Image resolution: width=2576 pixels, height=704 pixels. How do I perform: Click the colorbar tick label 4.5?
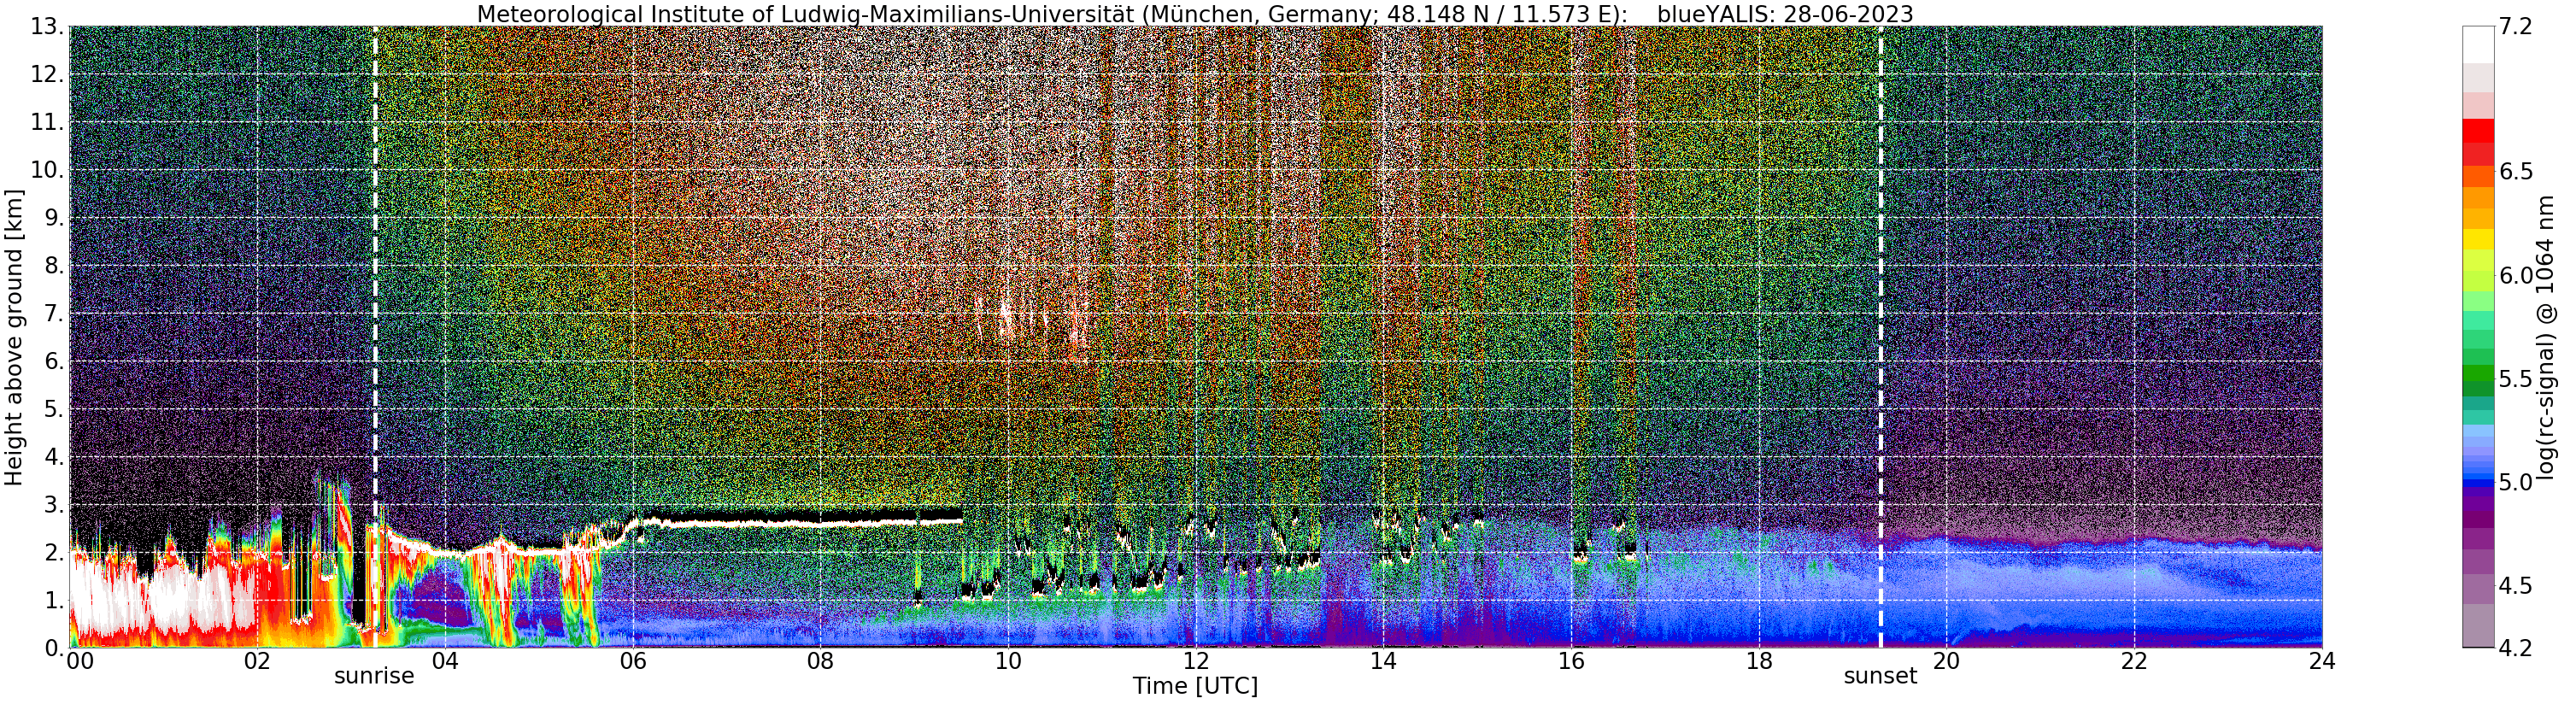(x=2516, y=585)
